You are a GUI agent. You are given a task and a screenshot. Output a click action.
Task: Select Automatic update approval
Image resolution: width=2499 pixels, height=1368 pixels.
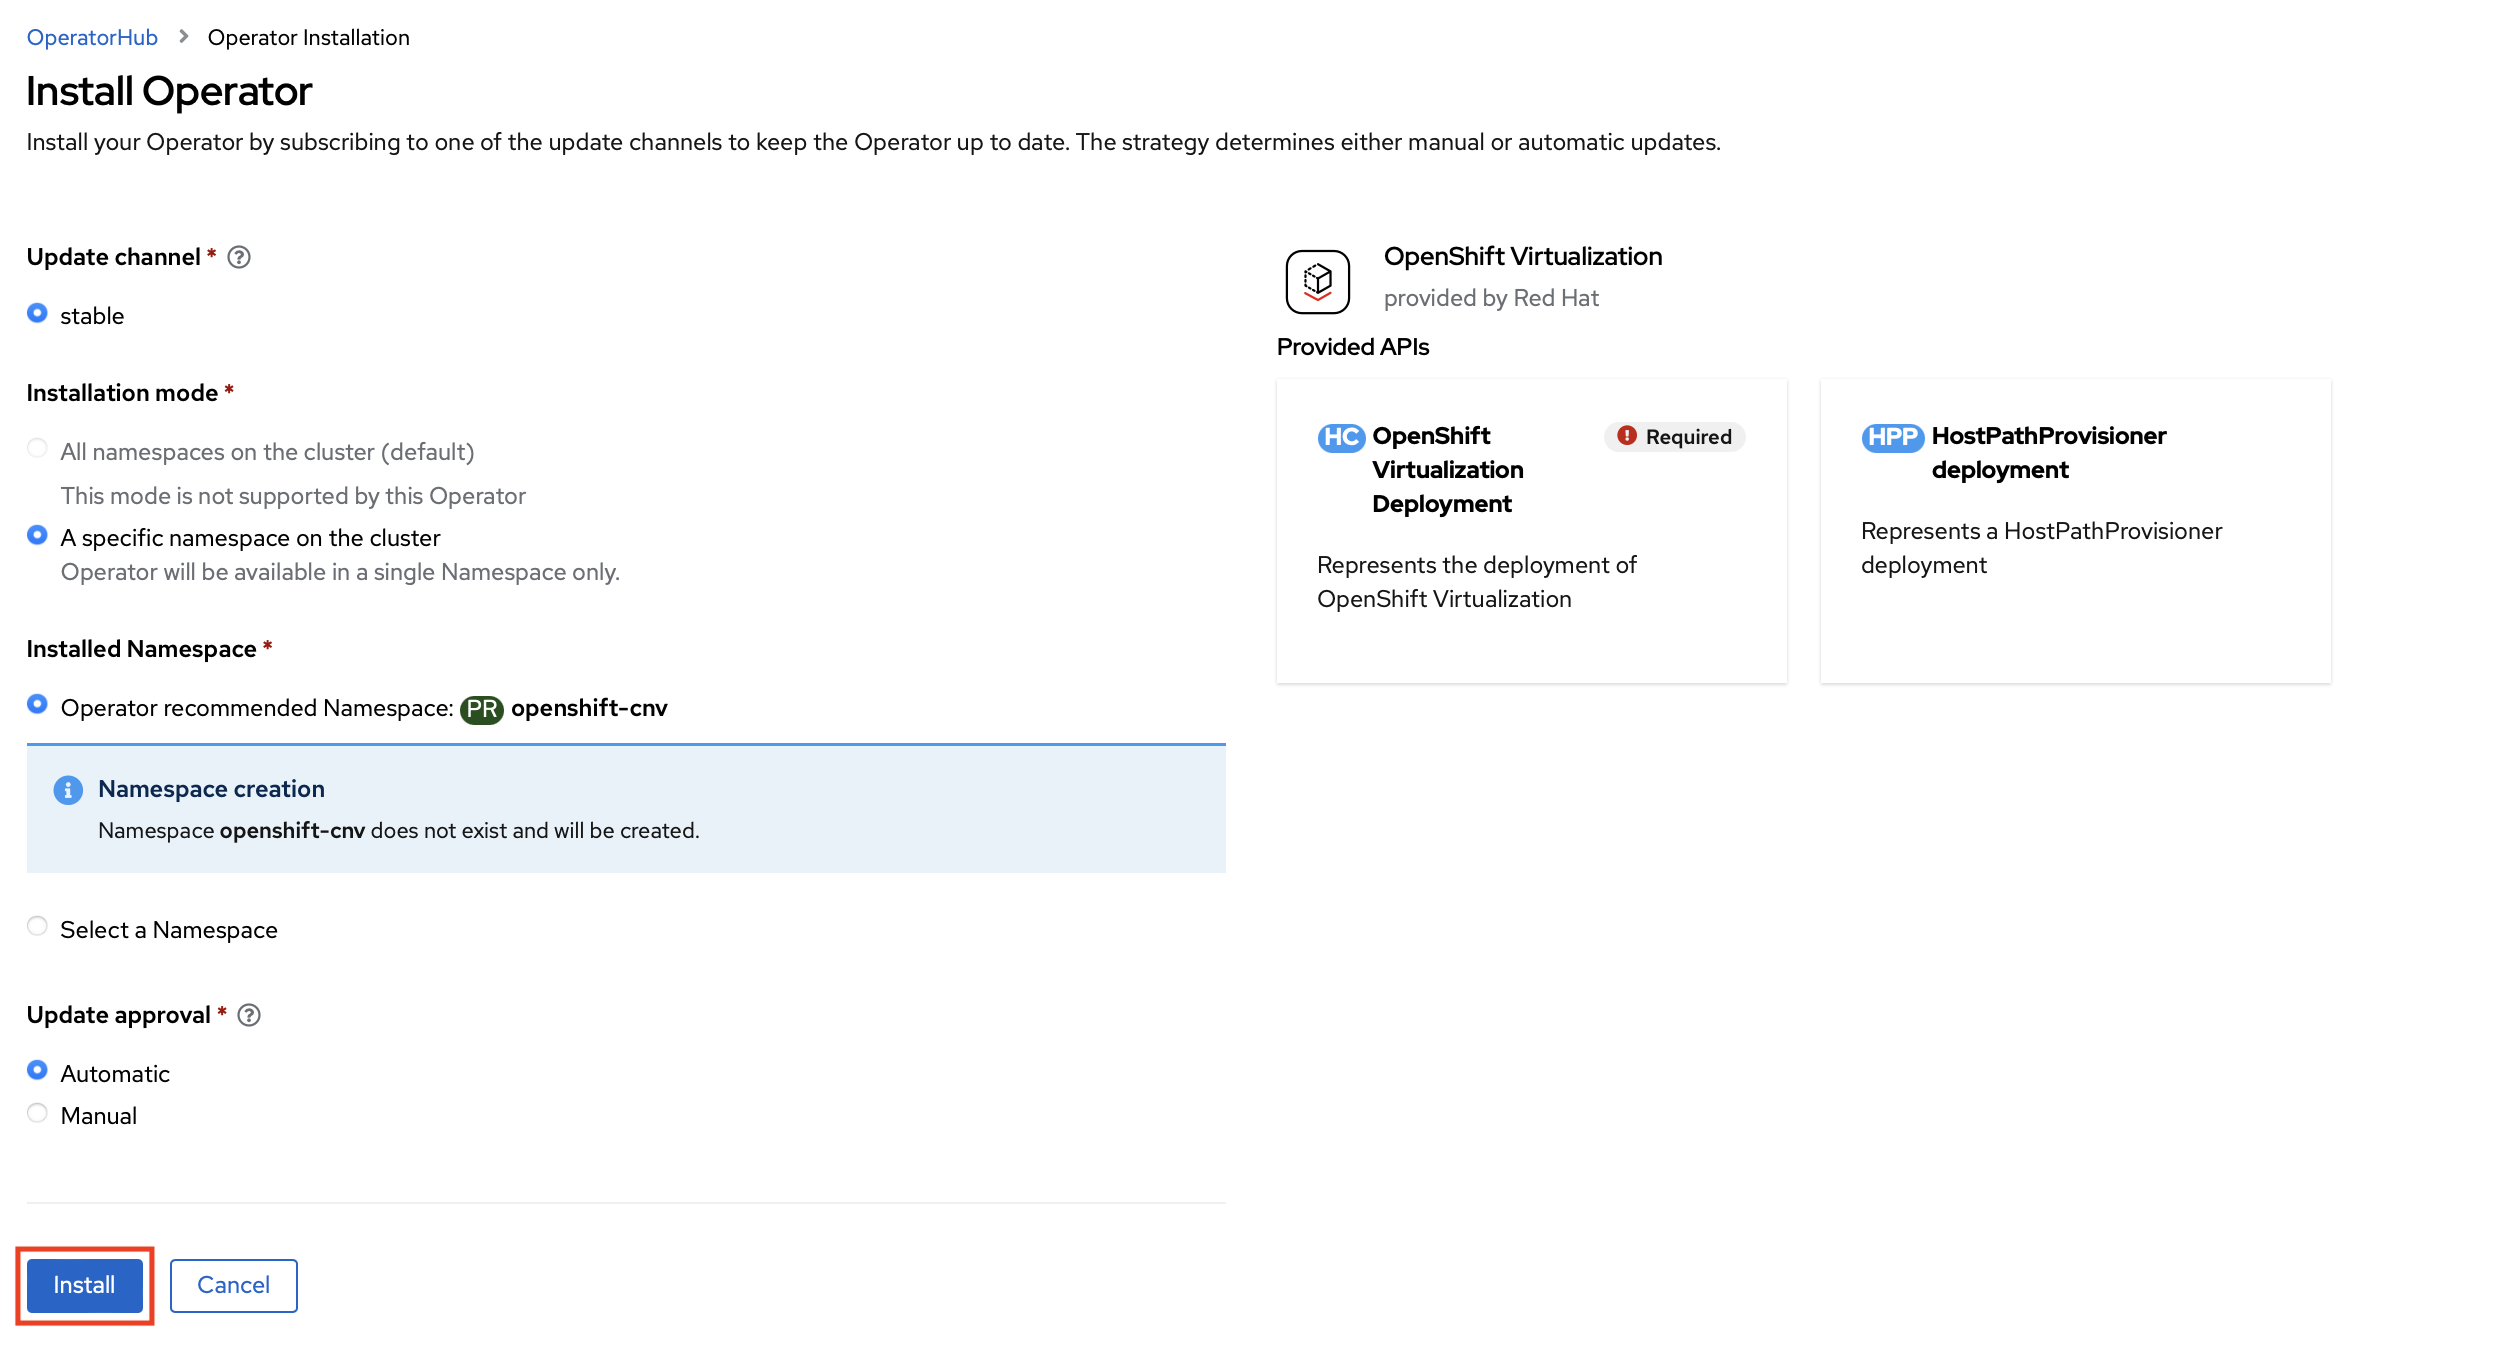(x=37, y=1071)
